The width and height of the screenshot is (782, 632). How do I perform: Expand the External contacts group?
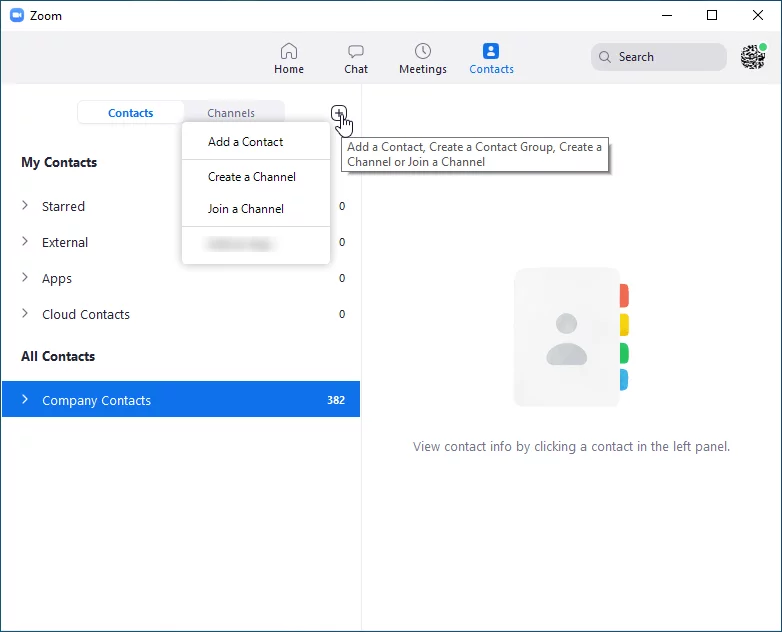[x=25, y=242]
